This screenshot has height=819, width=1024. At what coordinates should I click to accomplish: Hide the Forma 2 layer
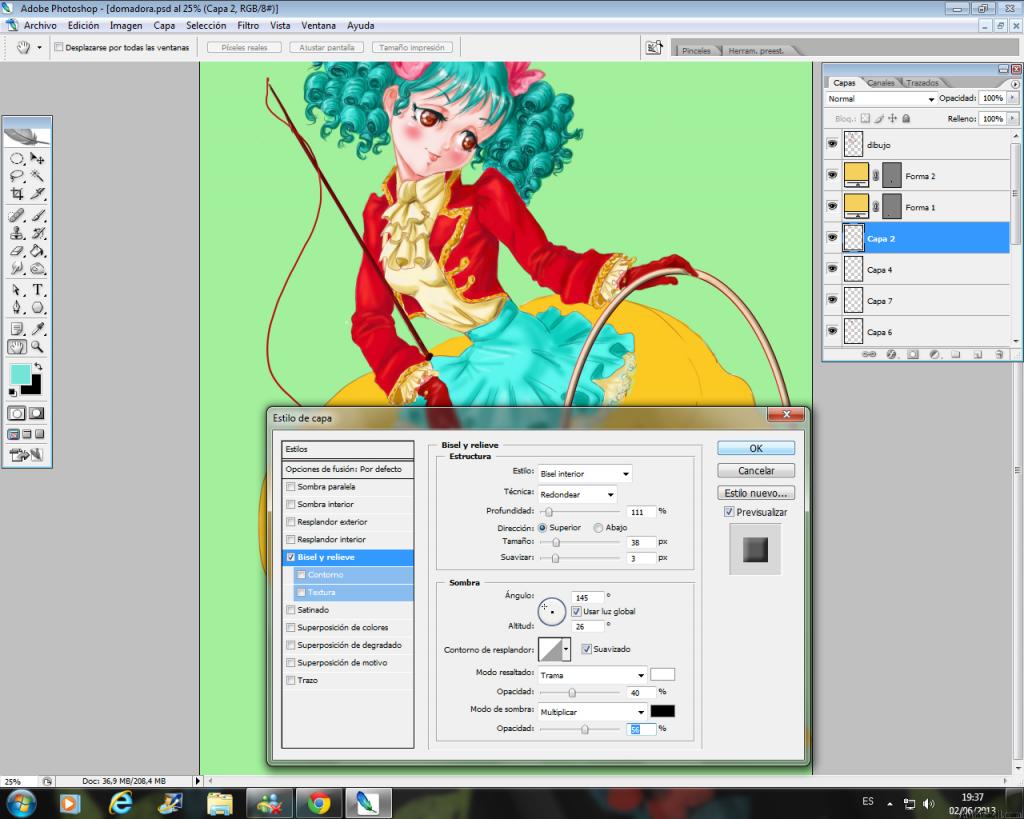pos(832,175)
